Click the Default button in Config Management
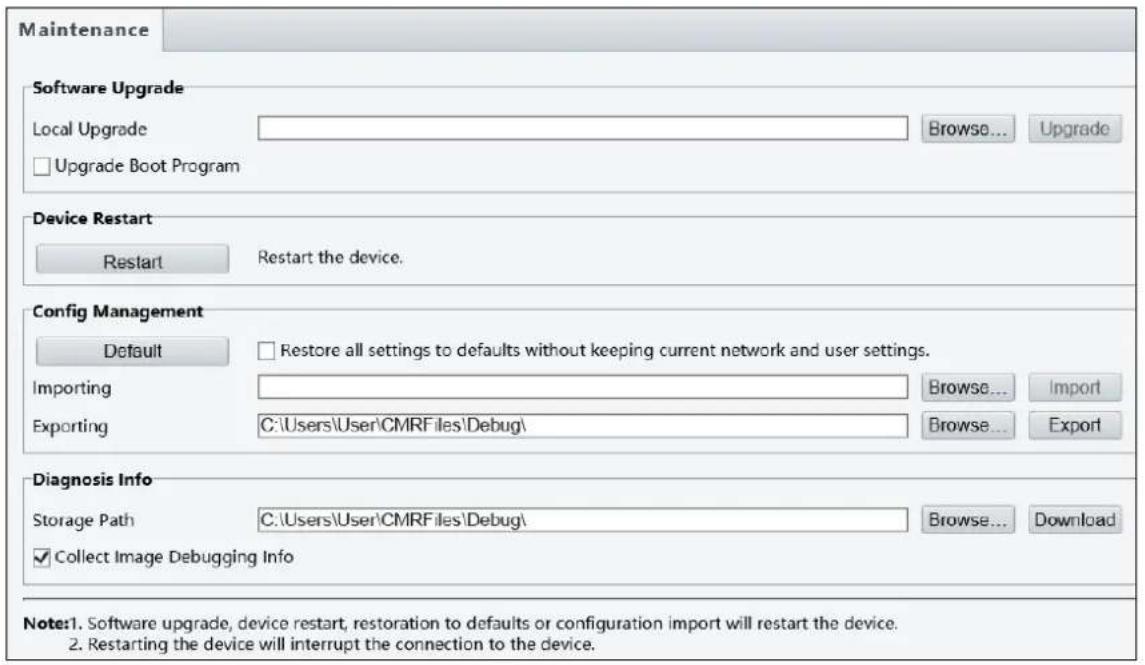 [132, 350]
